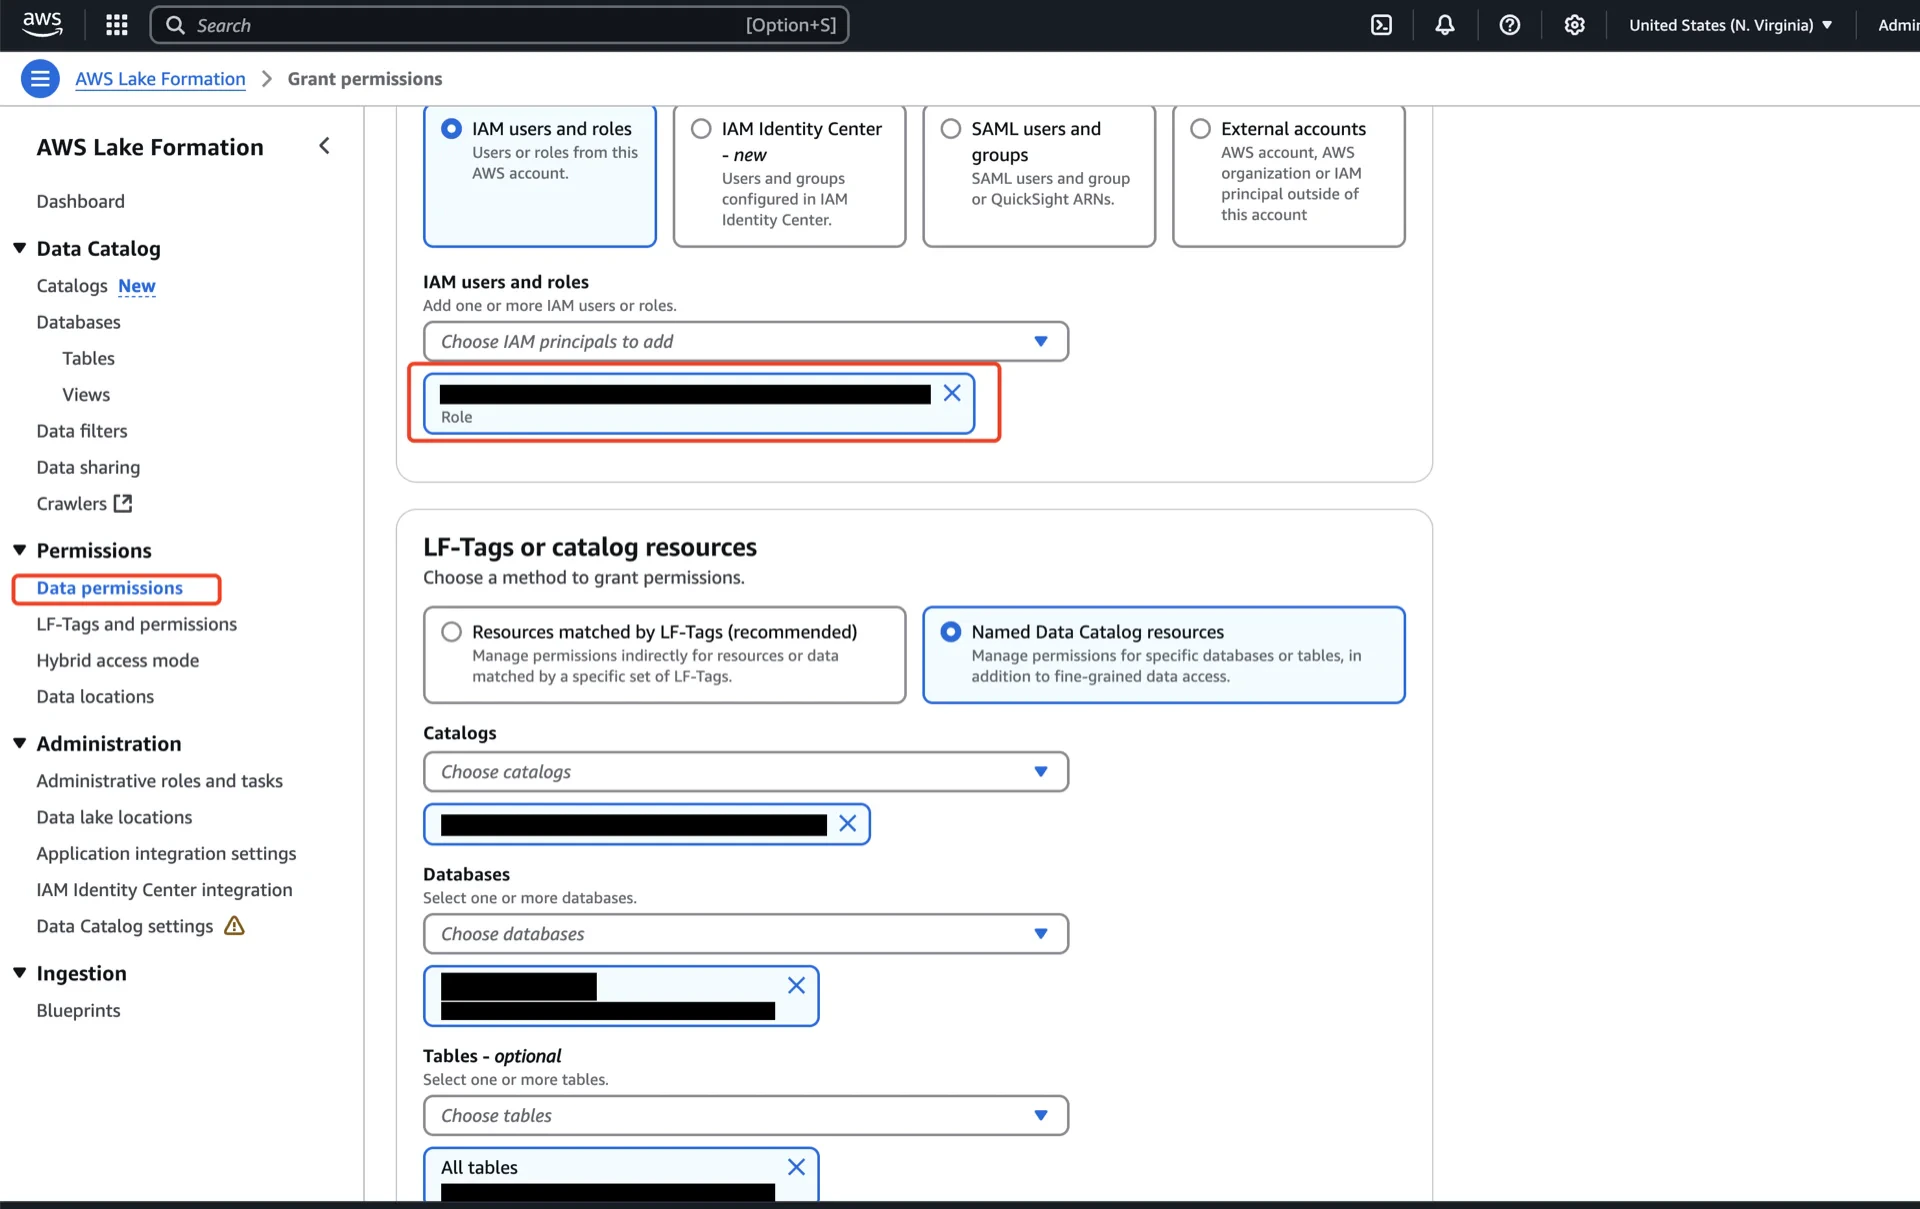This screenshot has width=1920, height=1209.
Task: Open Choose catalogs dropdown
Action: click(x=746, y=772)
